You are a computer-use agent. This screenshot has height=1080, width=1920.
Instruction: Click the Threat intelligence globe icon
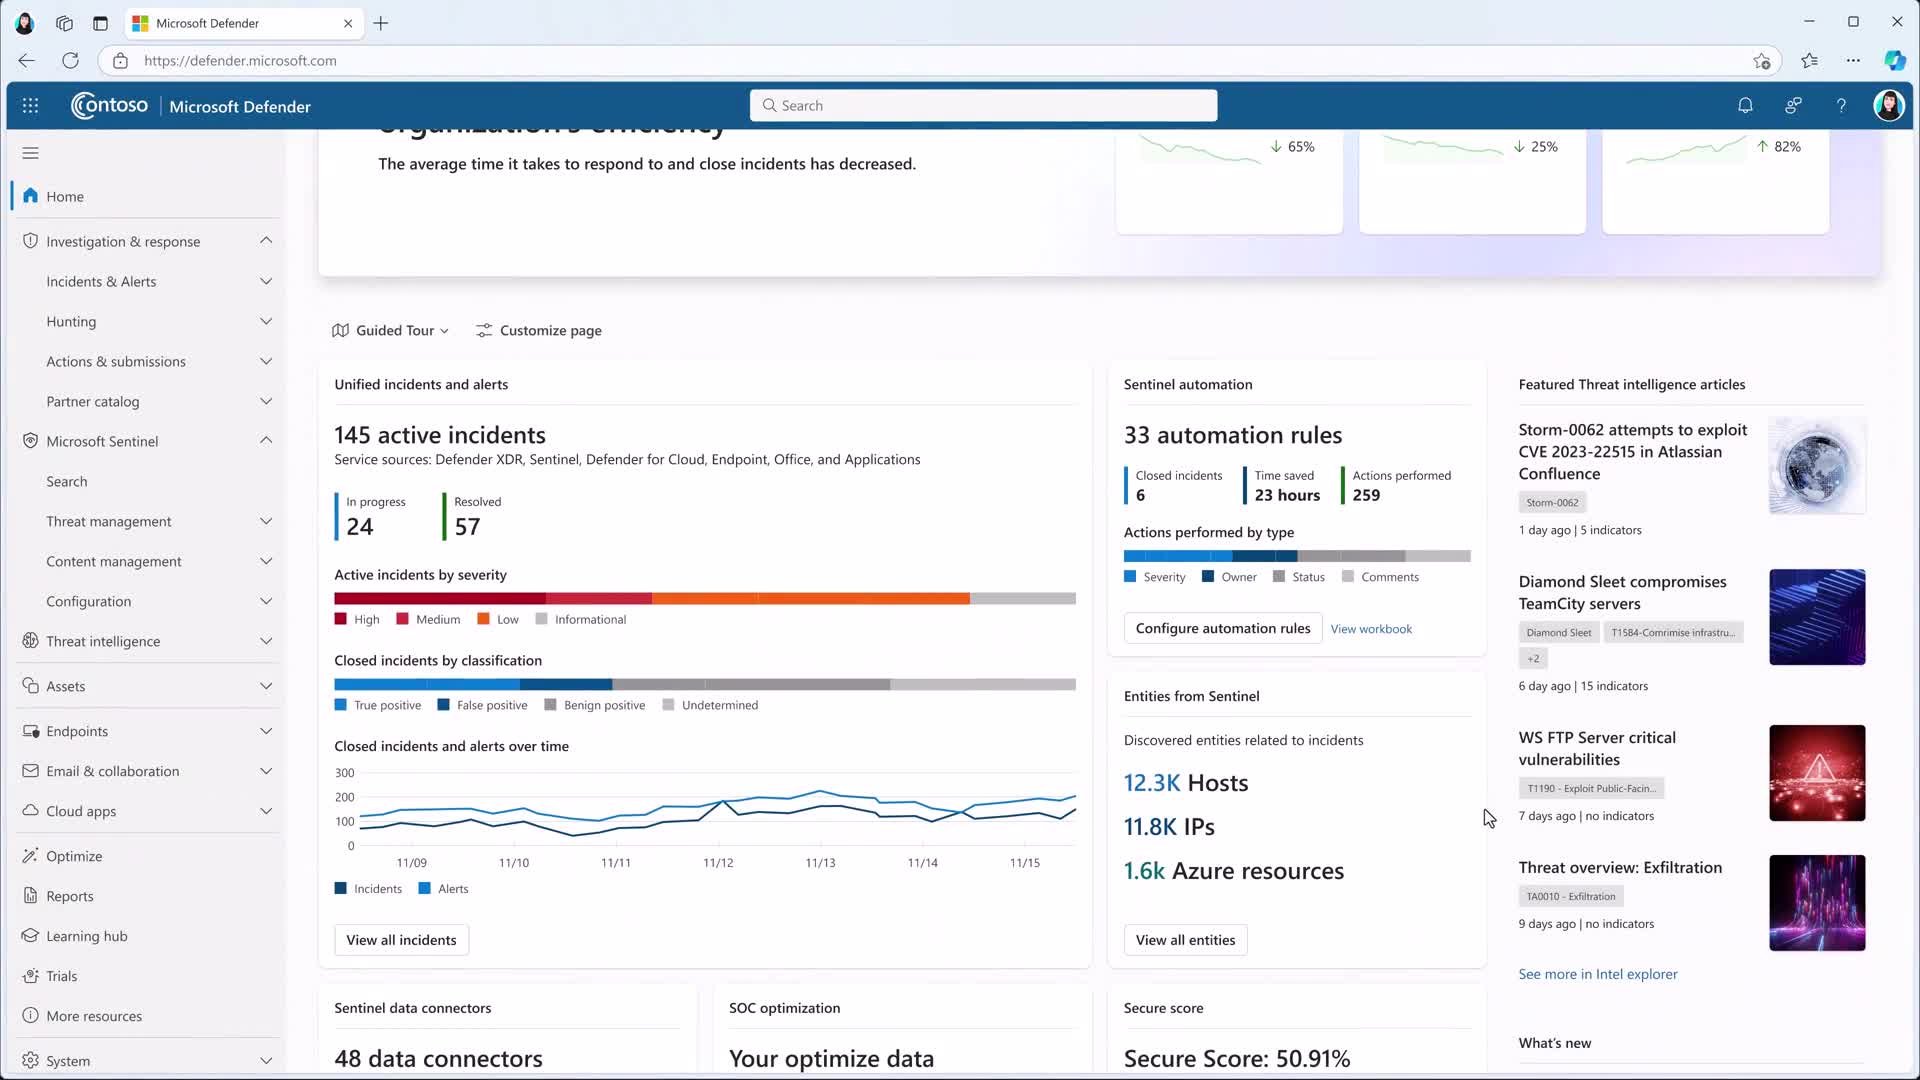click(30, 641)
